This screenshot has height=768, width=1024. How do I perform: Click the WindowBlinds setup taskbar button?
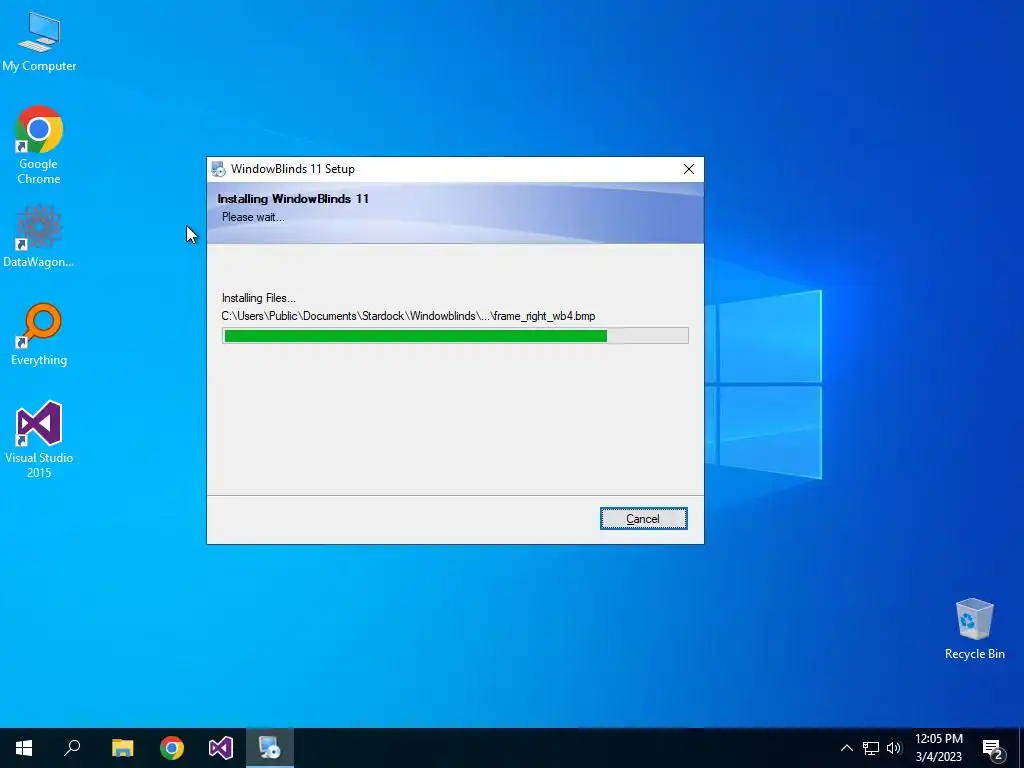click(270, 748)
